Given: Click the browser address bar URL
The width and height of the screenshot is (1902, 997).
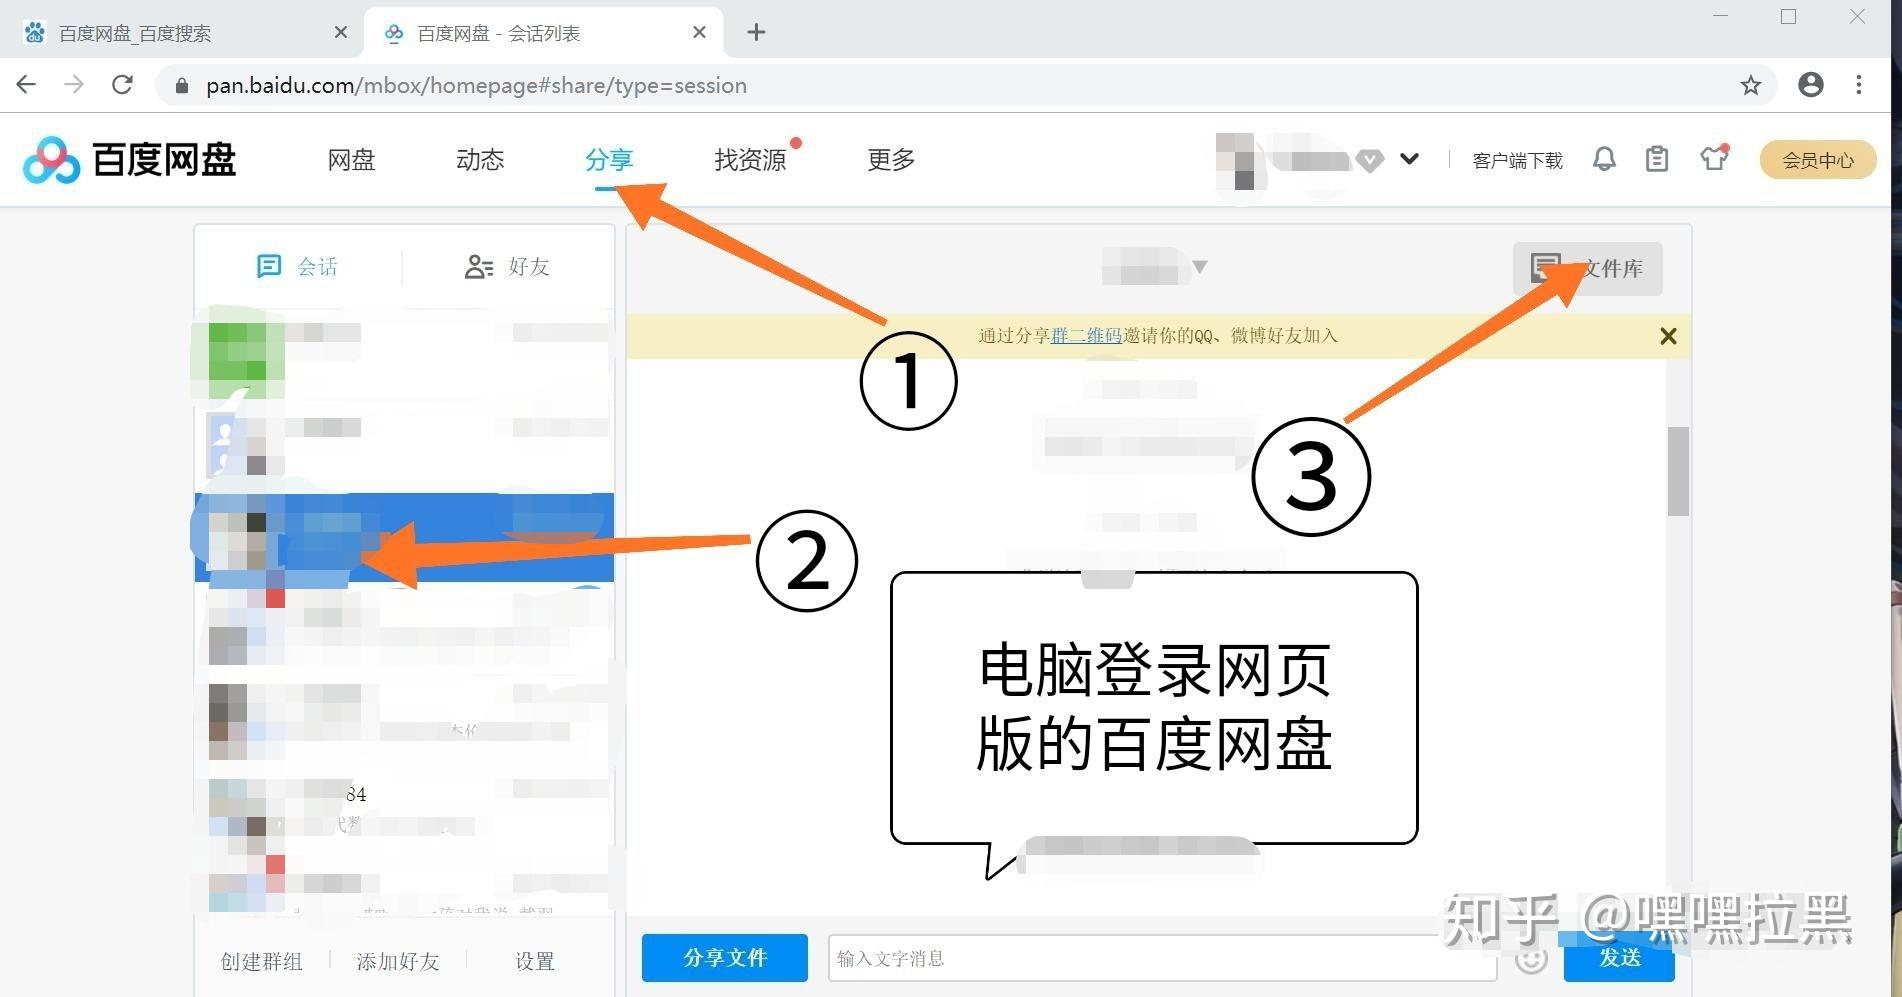Looking at the screenshot, I should coord(476,86).
